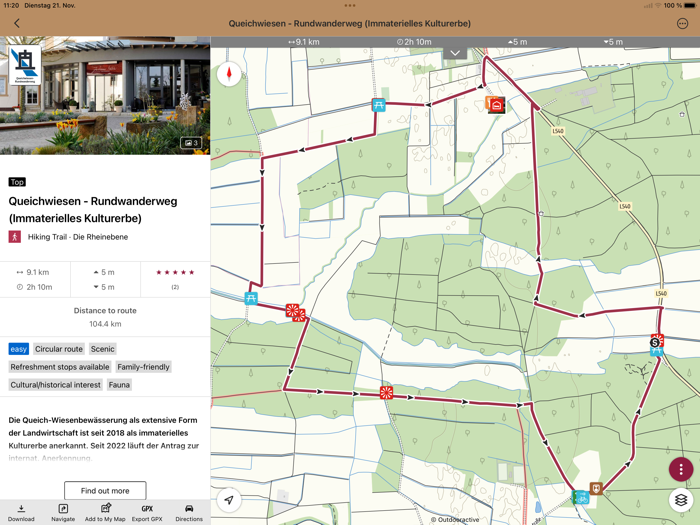Select the Fauna tag

pos(119,385)
